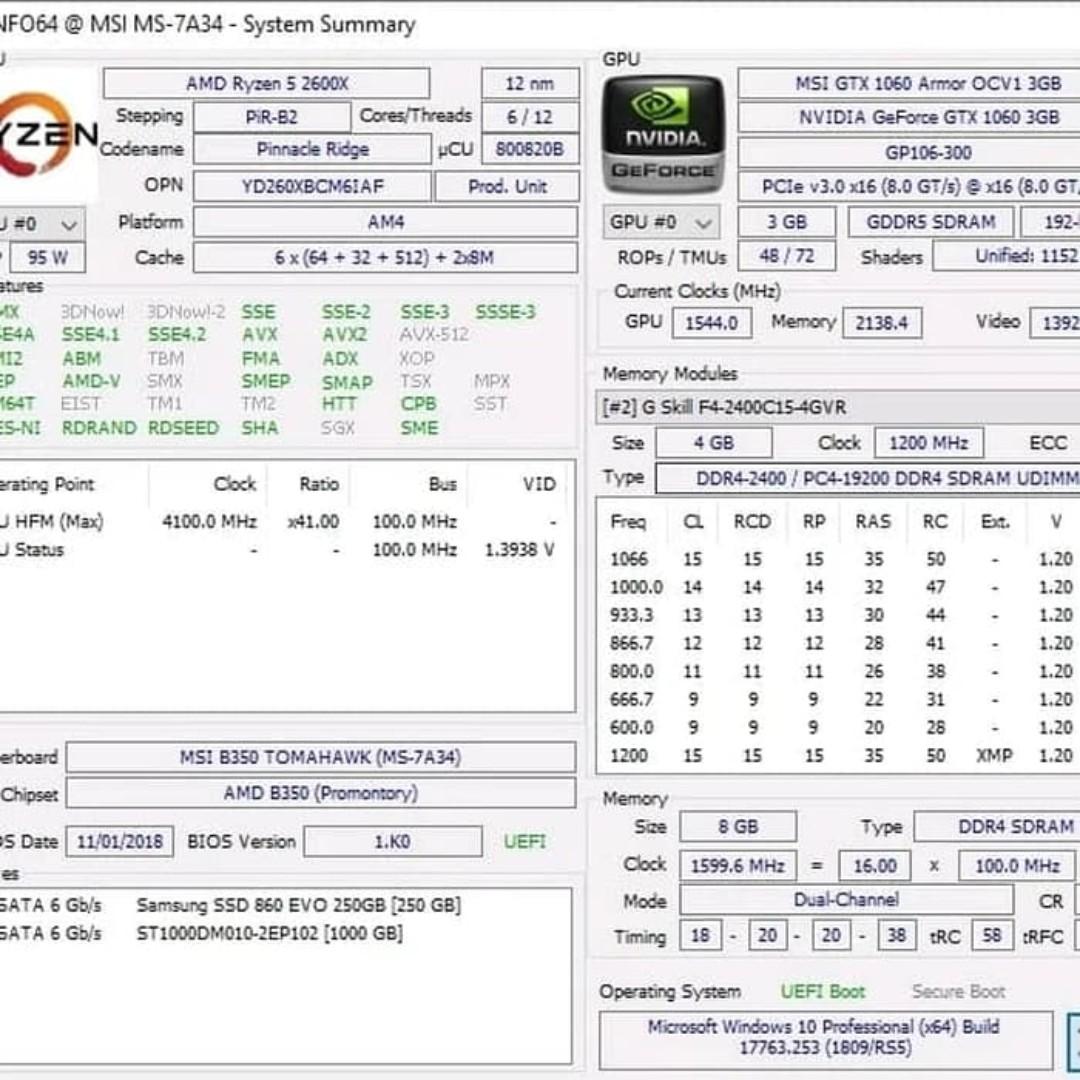The image size is (1080, 1080).
Task: Click the 1.3938 V VID value
Action: [520, 550]
